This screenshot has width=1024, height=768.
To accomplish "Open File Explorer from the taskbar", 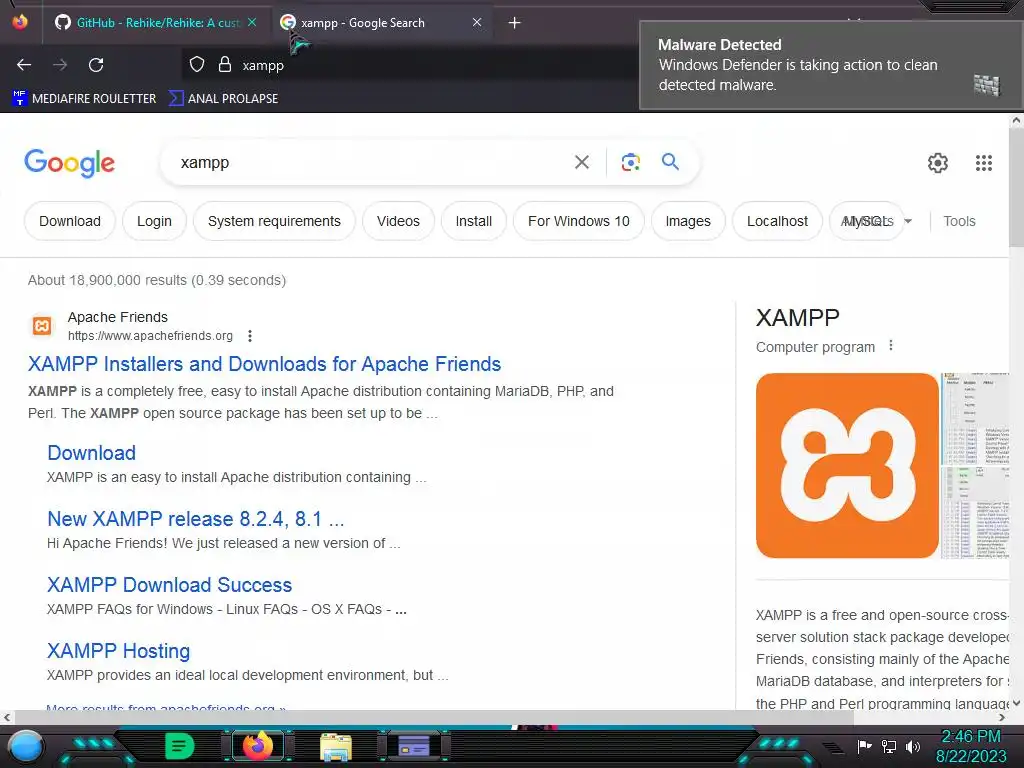I will point(336,746).
